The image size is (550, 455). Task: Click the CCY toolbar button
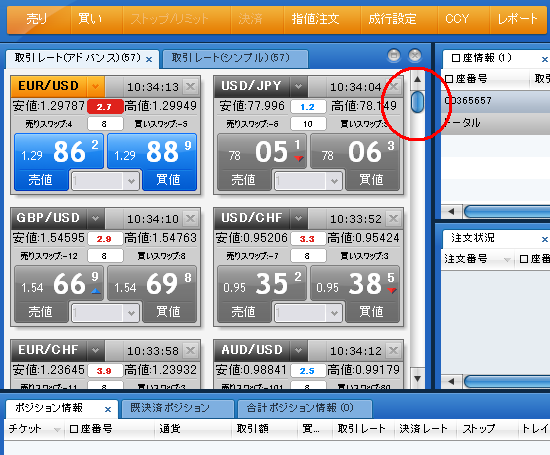pos(463,19)
